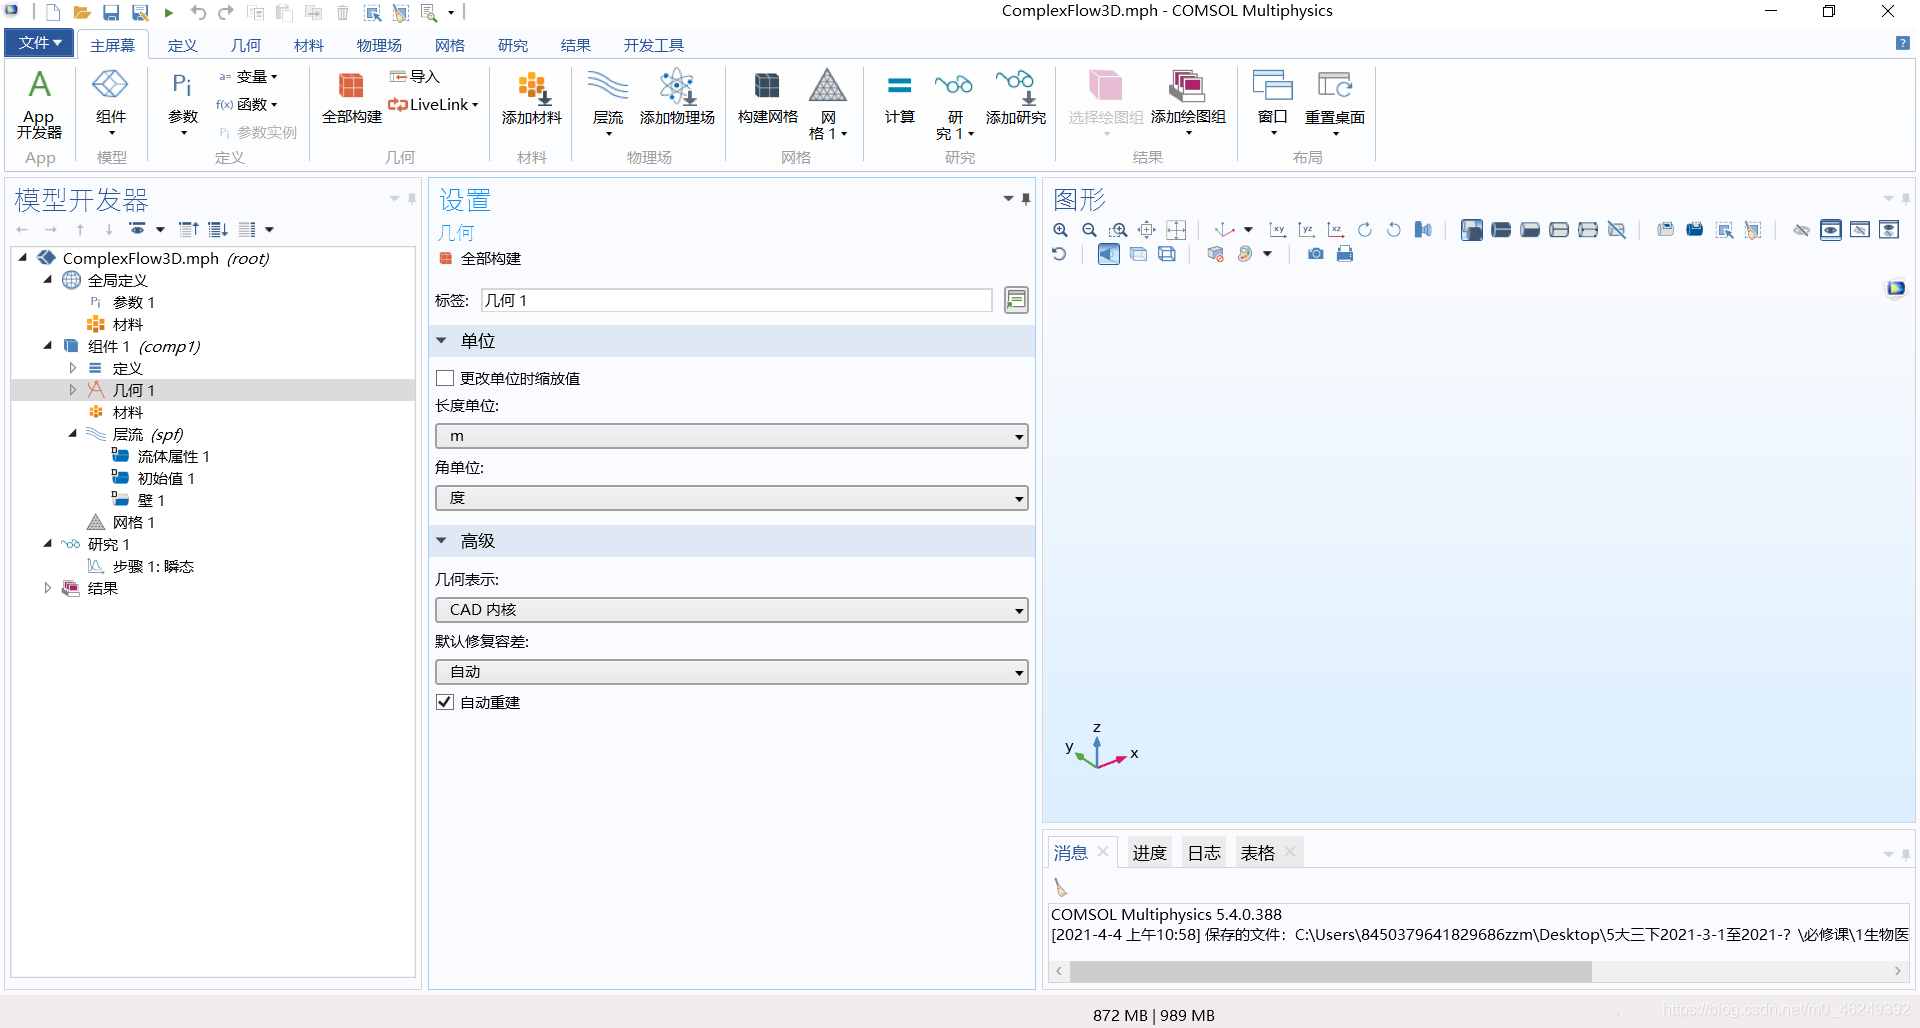Switch to the xz view
Screen dimensions: 1920x1028
pyautogui.click(x=1336, y=230)
